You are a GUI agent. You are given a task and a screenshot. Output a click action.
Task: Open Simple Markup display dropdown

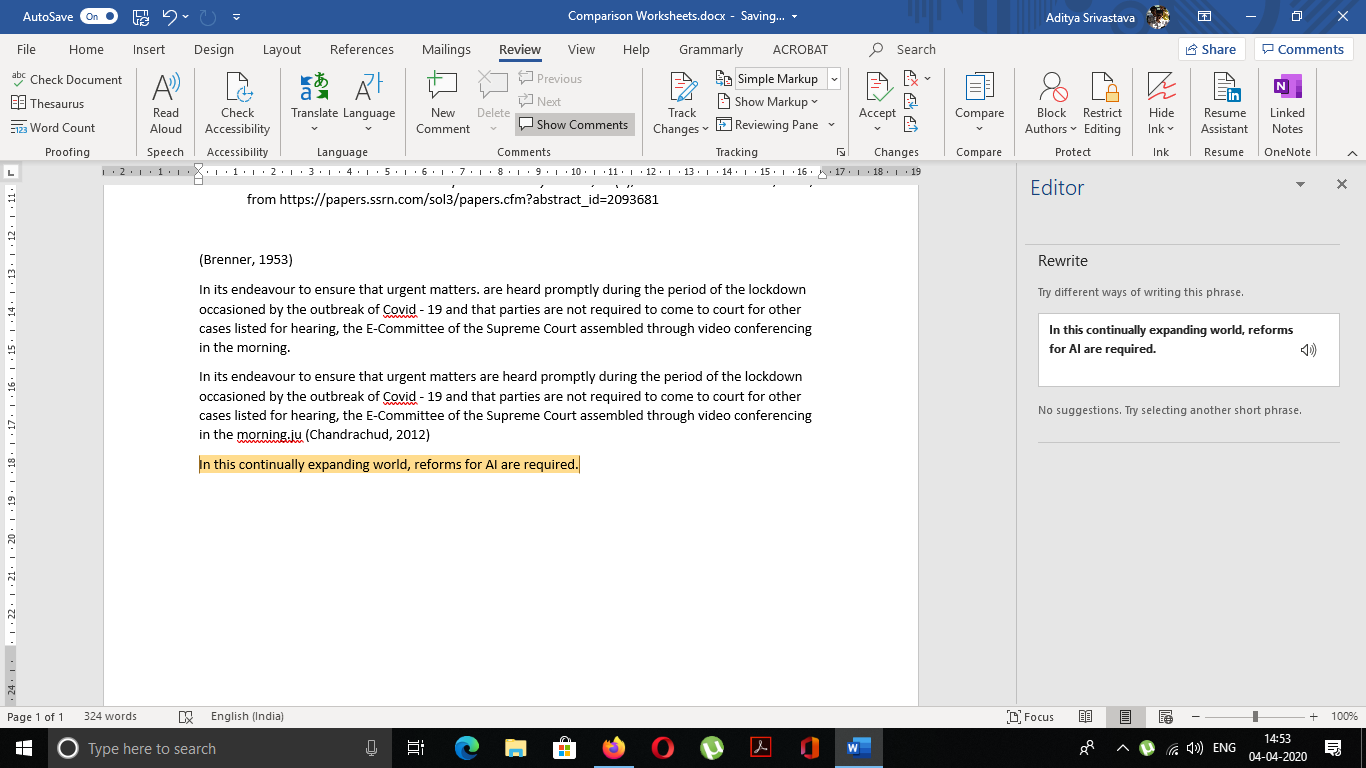[x=834, y=79]
